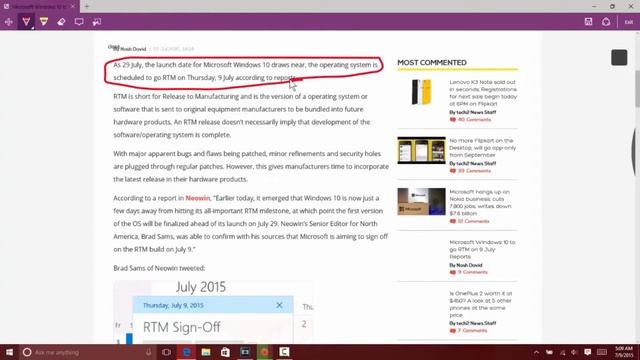Select the Highlighter tool
The height and width of the screenshot is (360, 640).
[x=44, y=22]
